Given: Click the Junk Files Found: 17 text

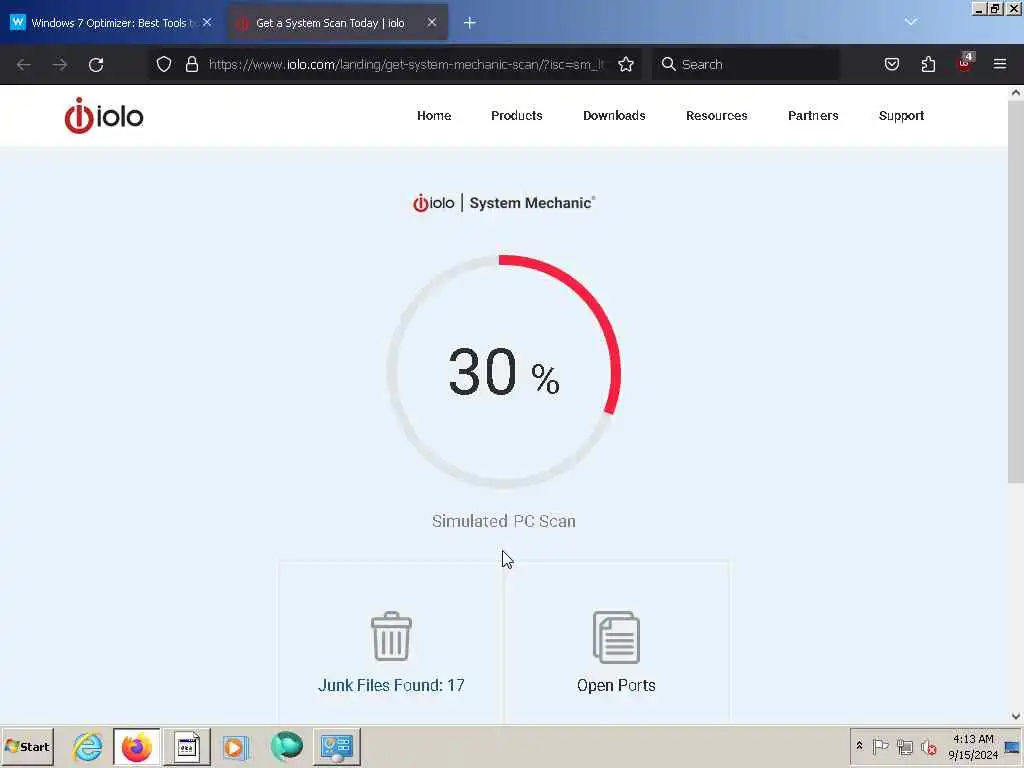Looking at the screenshot, I should [x=391, y=685].
